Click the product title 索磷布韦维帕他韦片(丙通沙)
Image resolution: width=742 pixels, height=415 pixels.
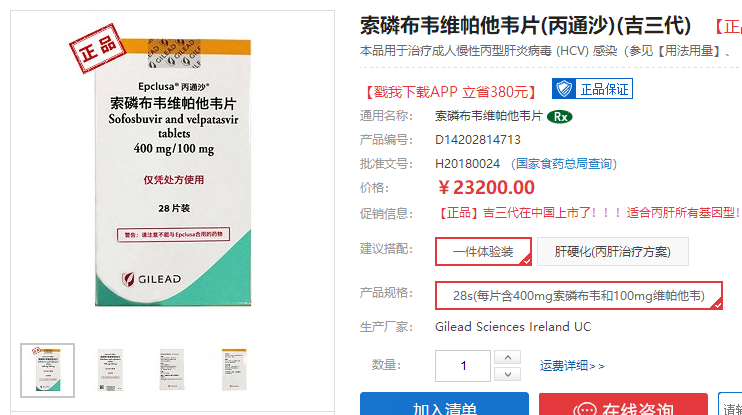pos(525,26)
